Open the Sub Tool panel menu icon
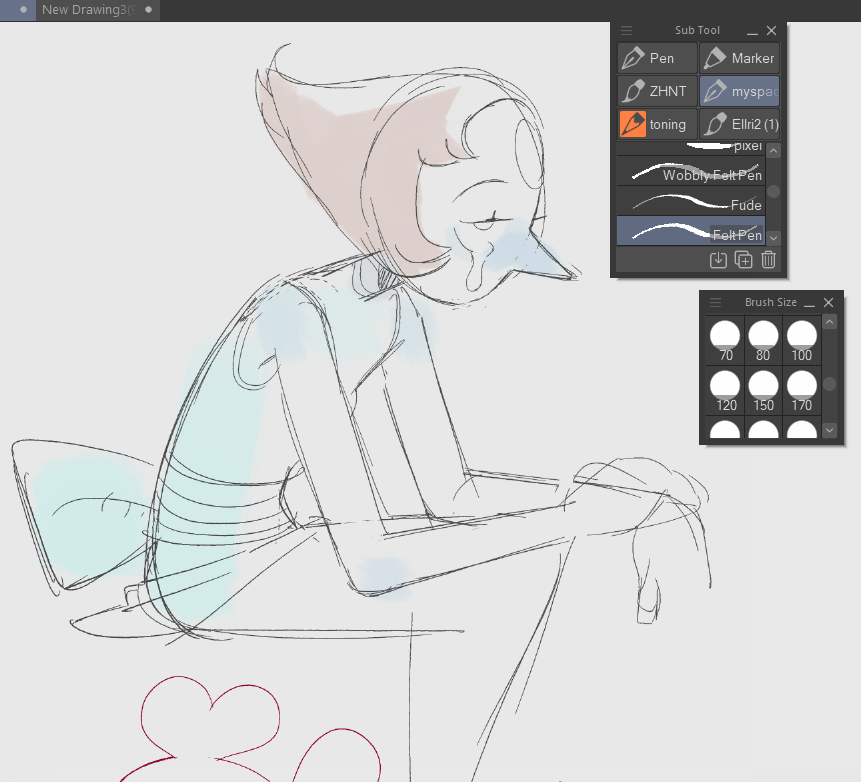The height and width of the screenshot is (782, 861). (x=627, y=30)
